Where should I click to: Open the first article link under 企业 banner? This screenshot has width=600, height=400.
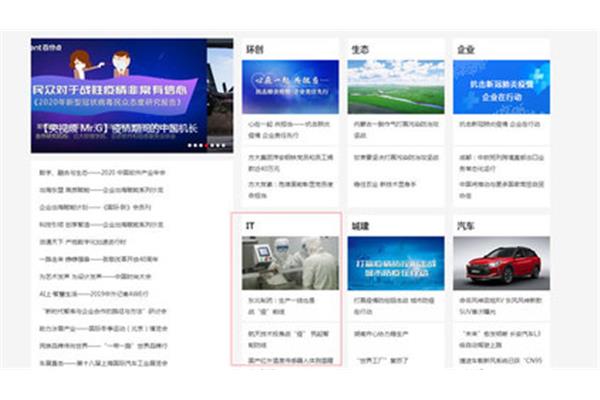click(x=499, y=124)
